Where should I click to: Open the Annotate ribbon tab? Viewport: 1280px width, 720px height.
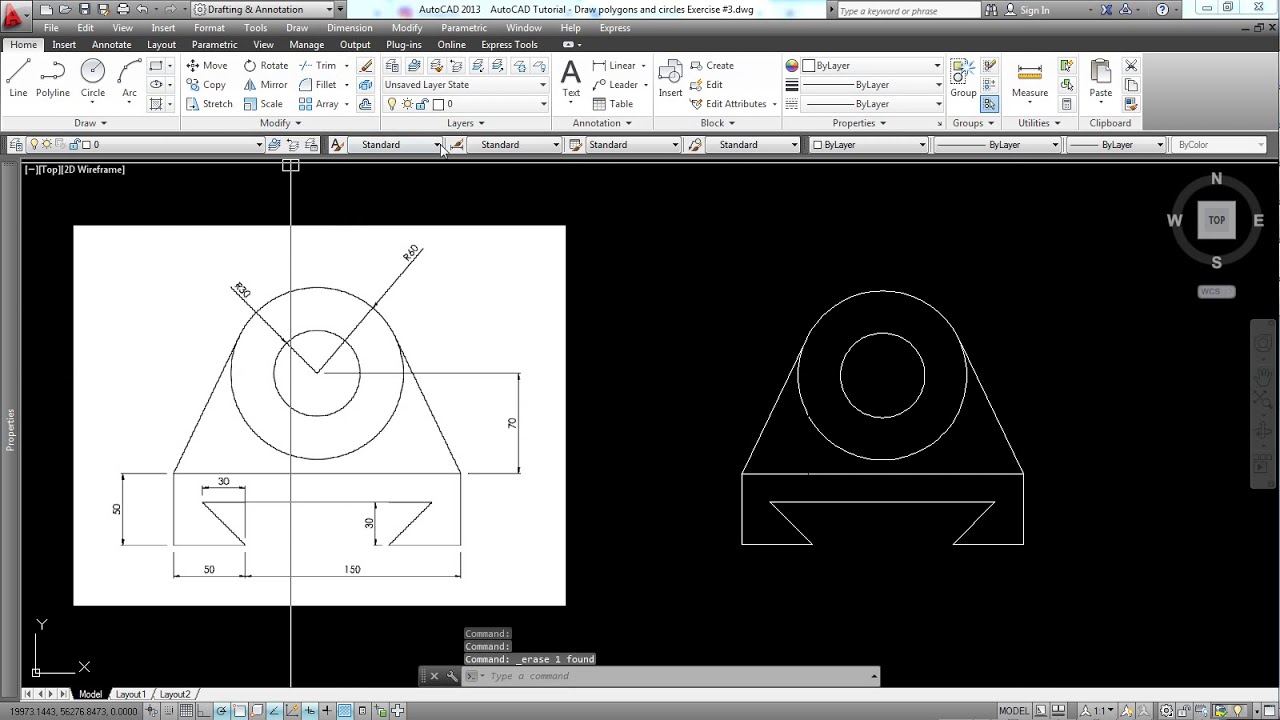(111, 45)
